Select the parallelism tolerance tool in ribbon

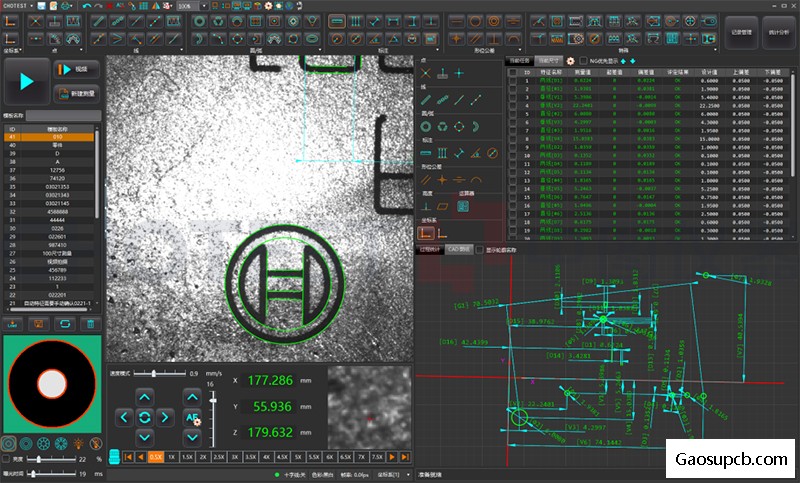(x=475, y=39)
